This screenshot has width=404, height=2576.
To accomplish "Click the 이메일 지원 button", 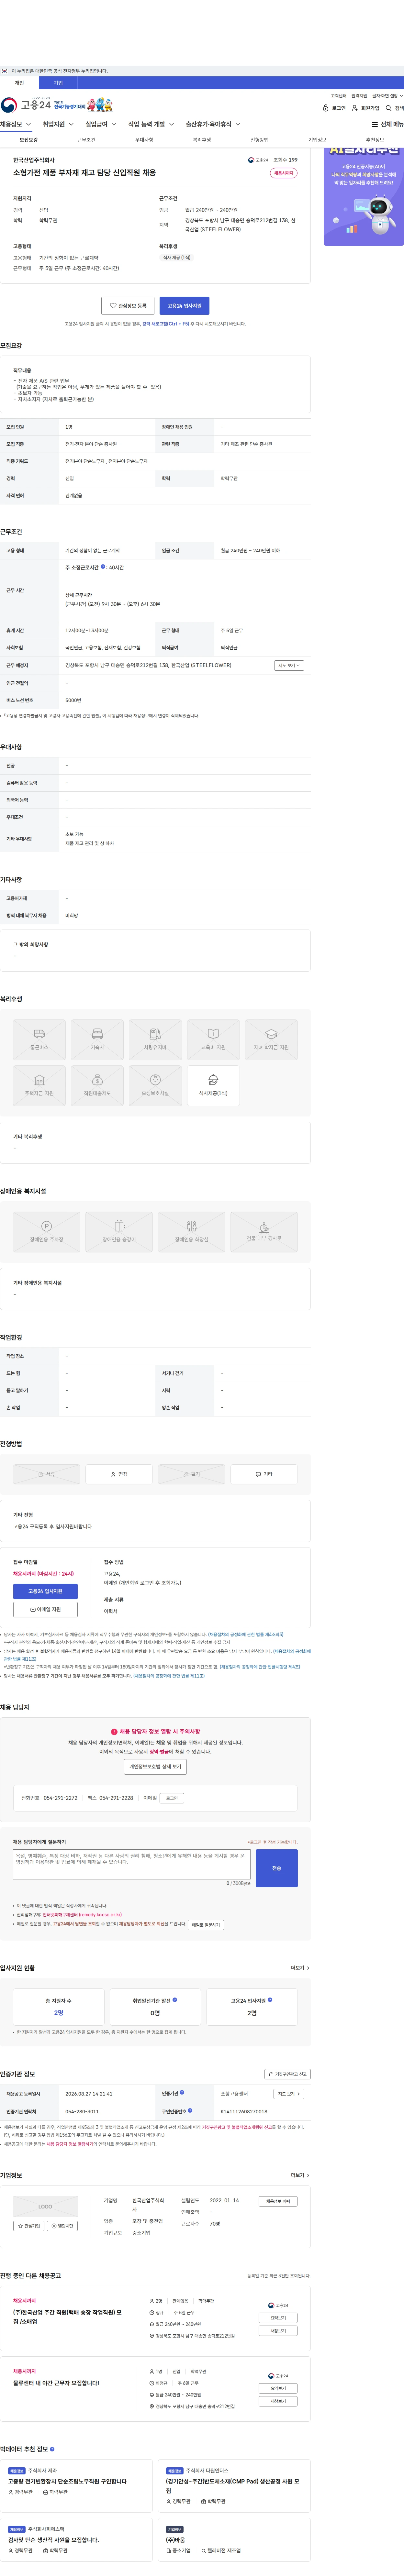I will [45, 1609].
